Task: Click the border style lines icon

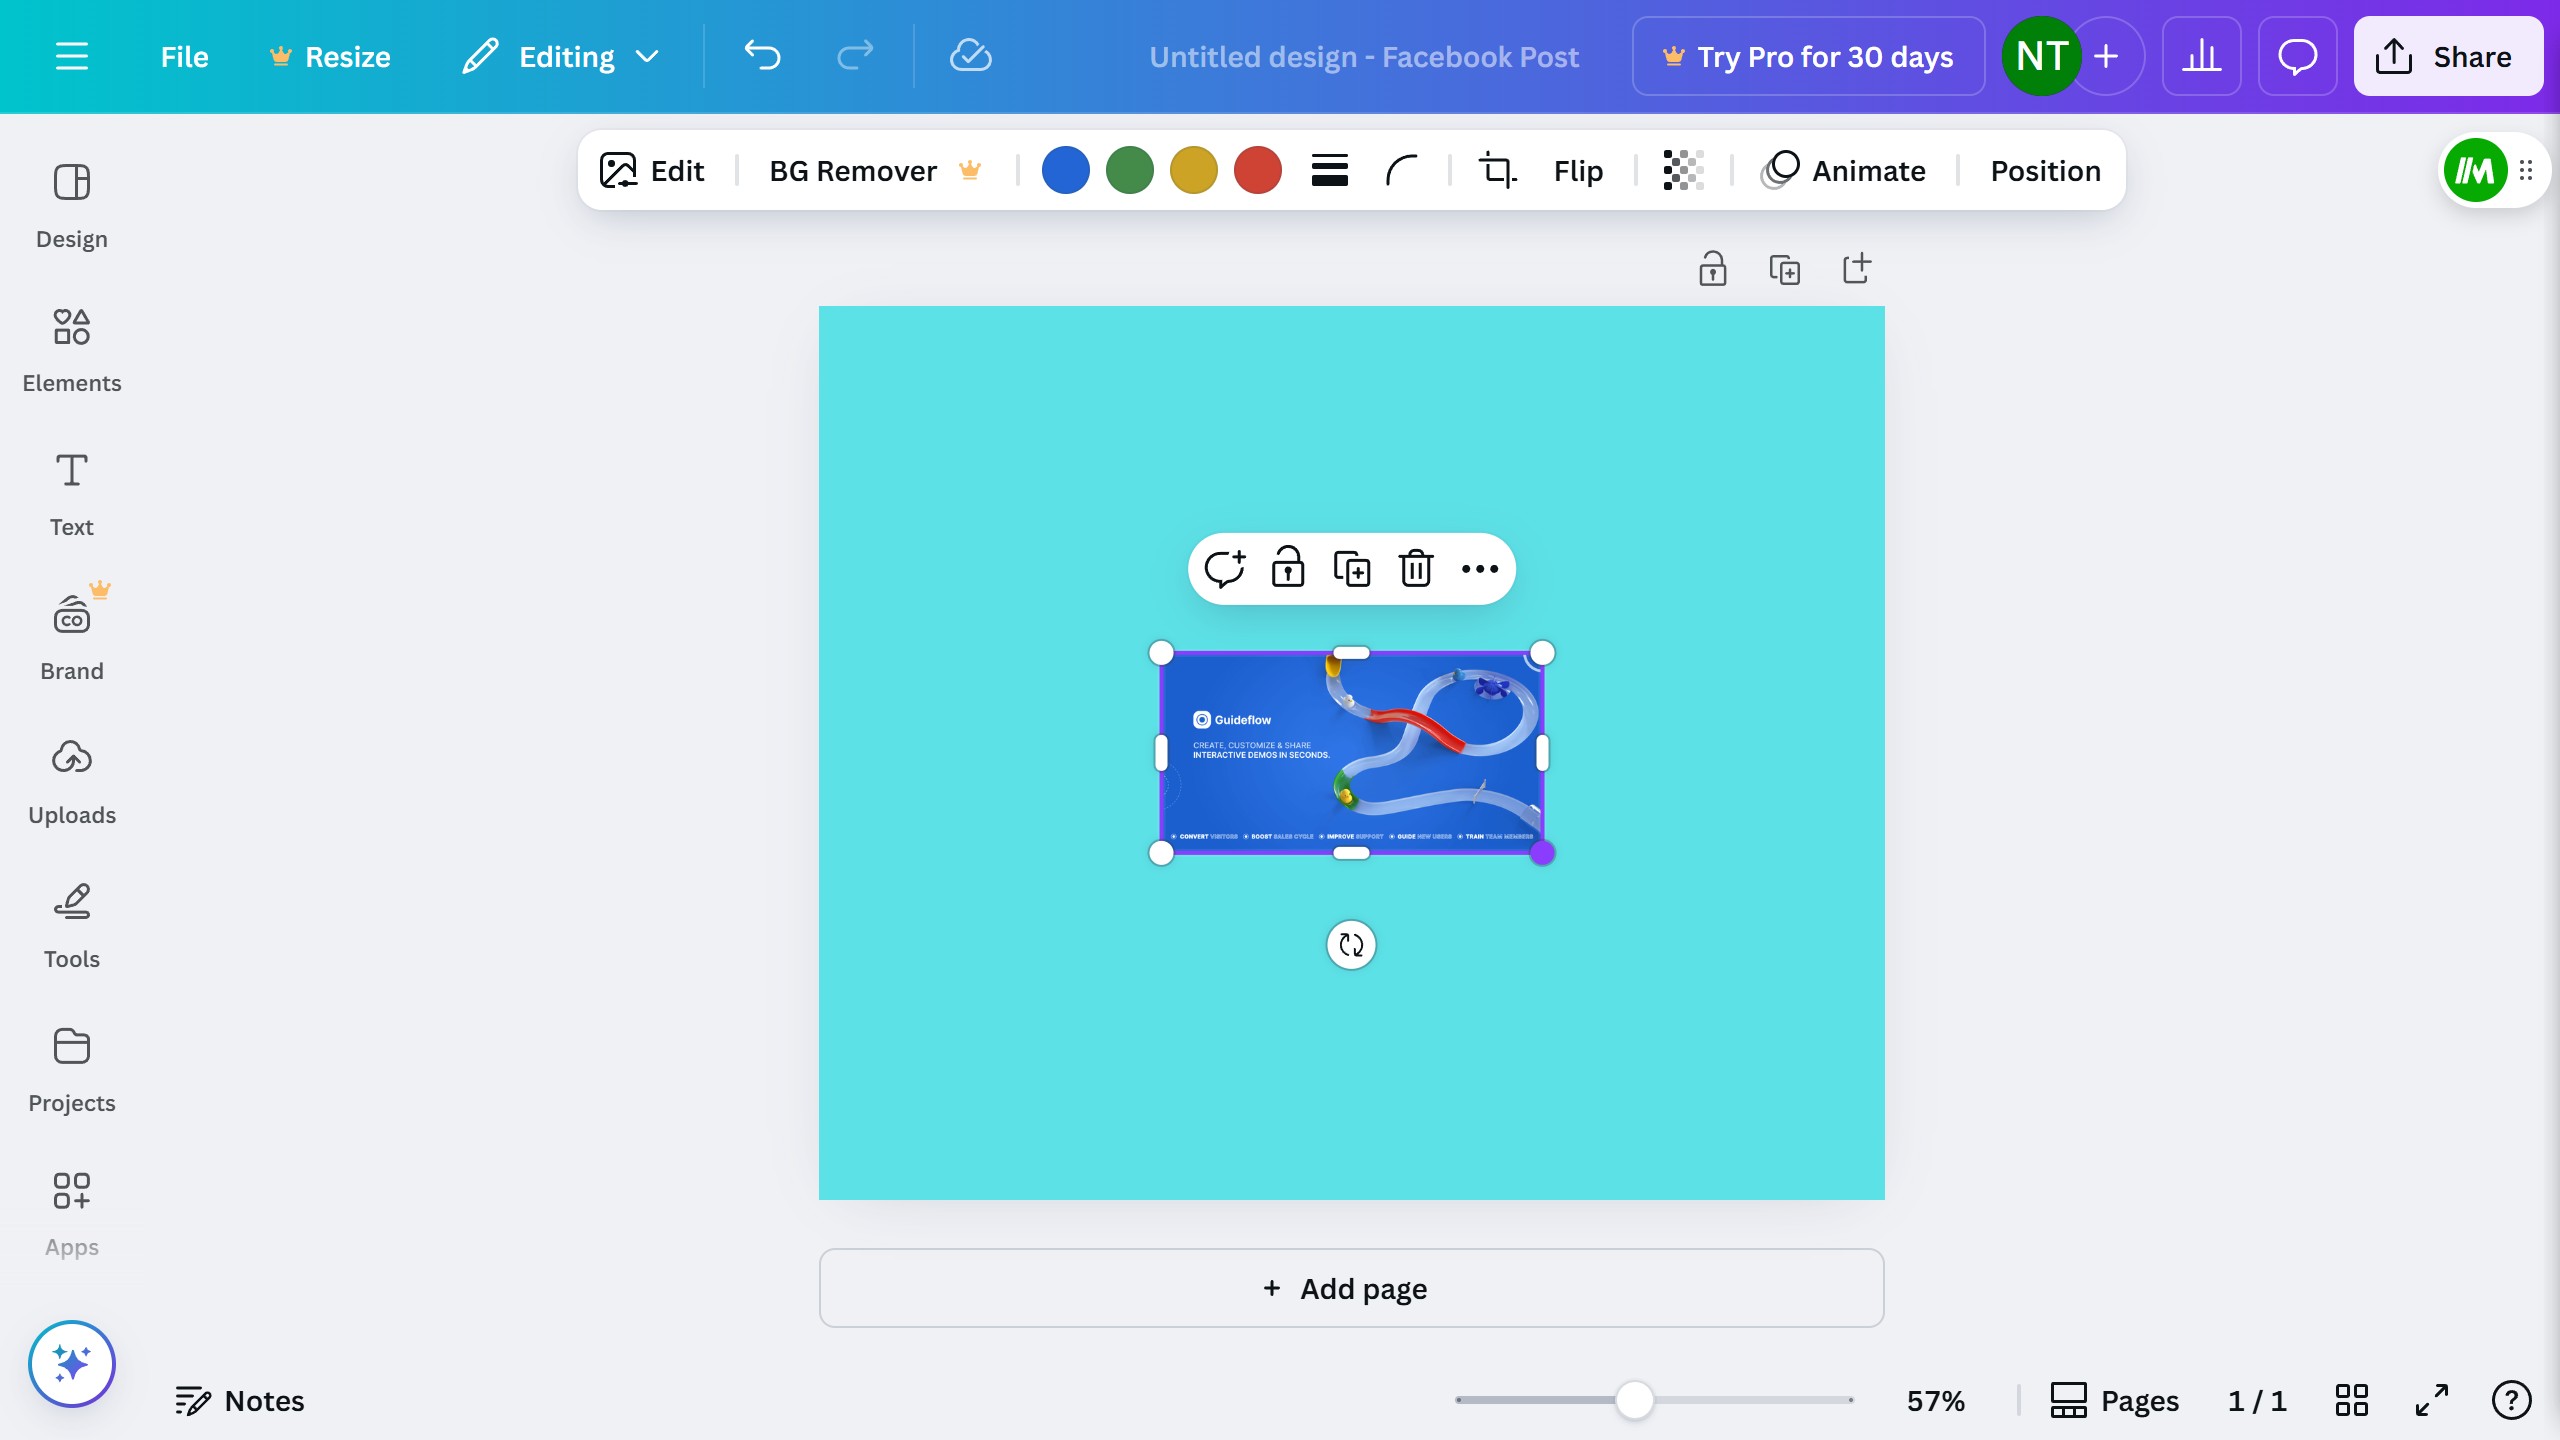Action: tap(1329, 171)
